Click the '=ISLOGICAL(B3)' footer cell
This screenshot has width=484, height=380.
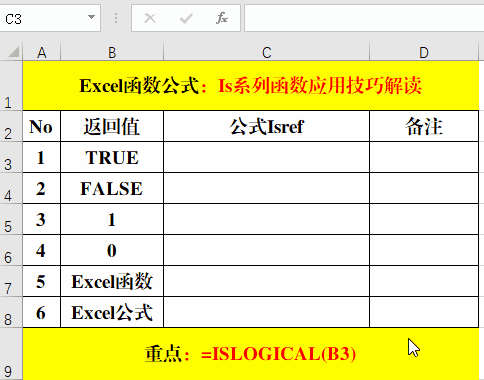(x=251, y=354)
